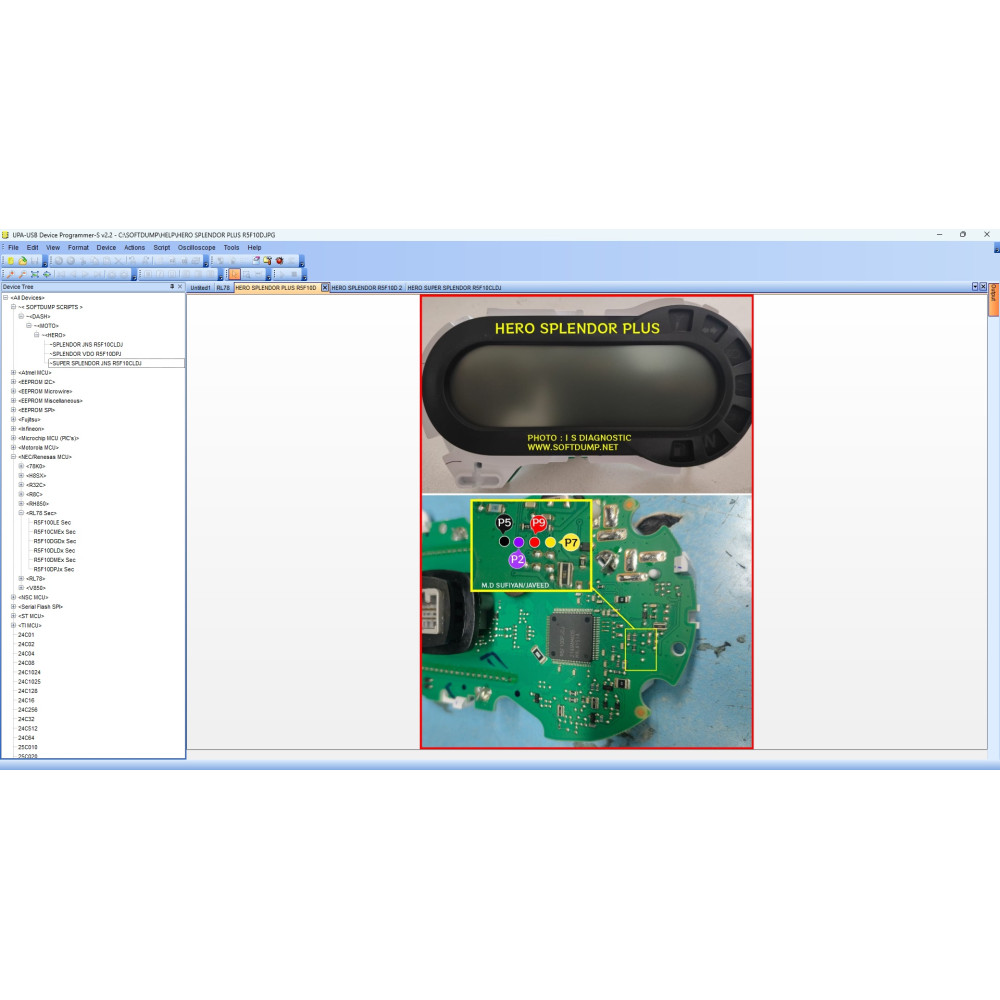Click the Open file folder icon
Image resolution: width=1000 pixels, height=1000 pixels.
coord(23,261)
